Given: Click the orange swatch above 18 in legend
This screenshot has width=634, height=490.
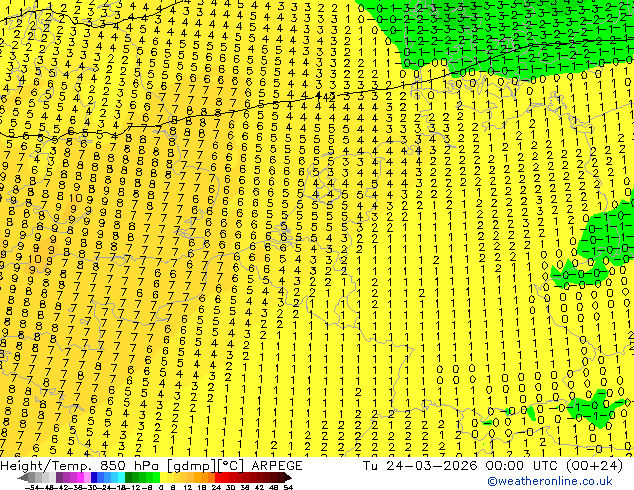Looking at the screenshot, I should tap(205, 478).
